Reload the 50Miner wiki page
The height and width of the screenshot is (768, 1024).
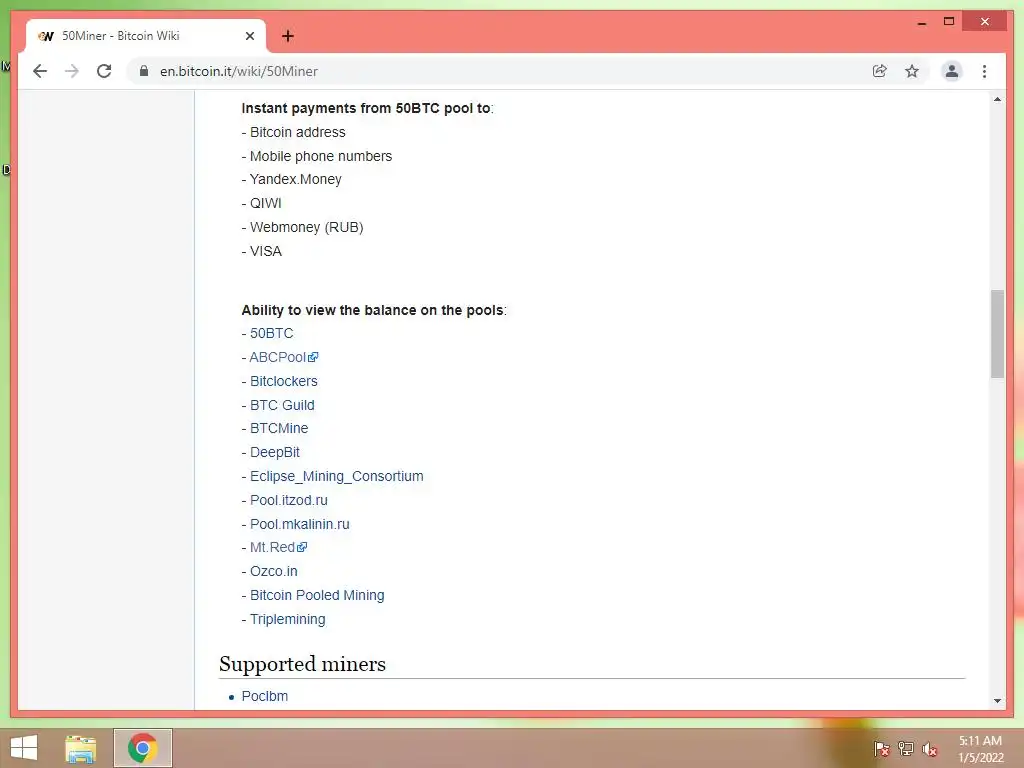coord(104,71)
